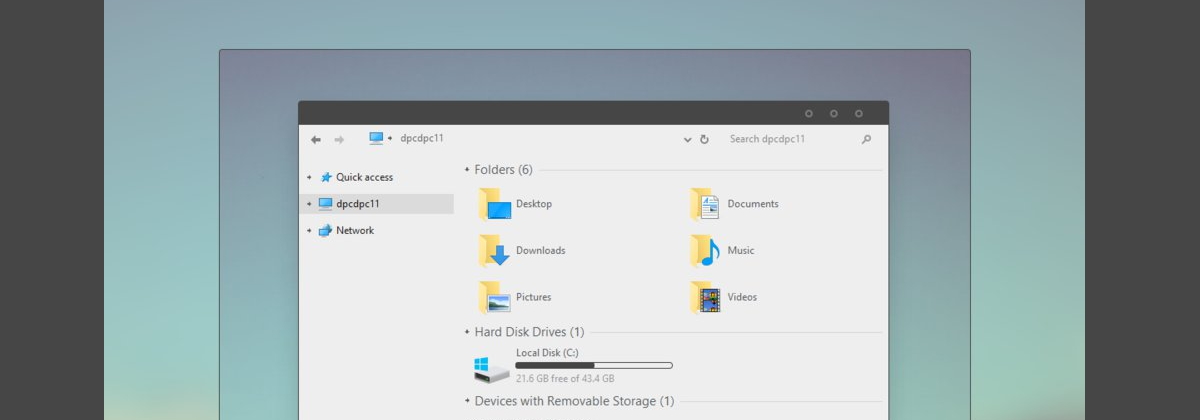This screenshot has width=1200, height=420.
Task: Refresh the current location
Action: tap(704, 140)
